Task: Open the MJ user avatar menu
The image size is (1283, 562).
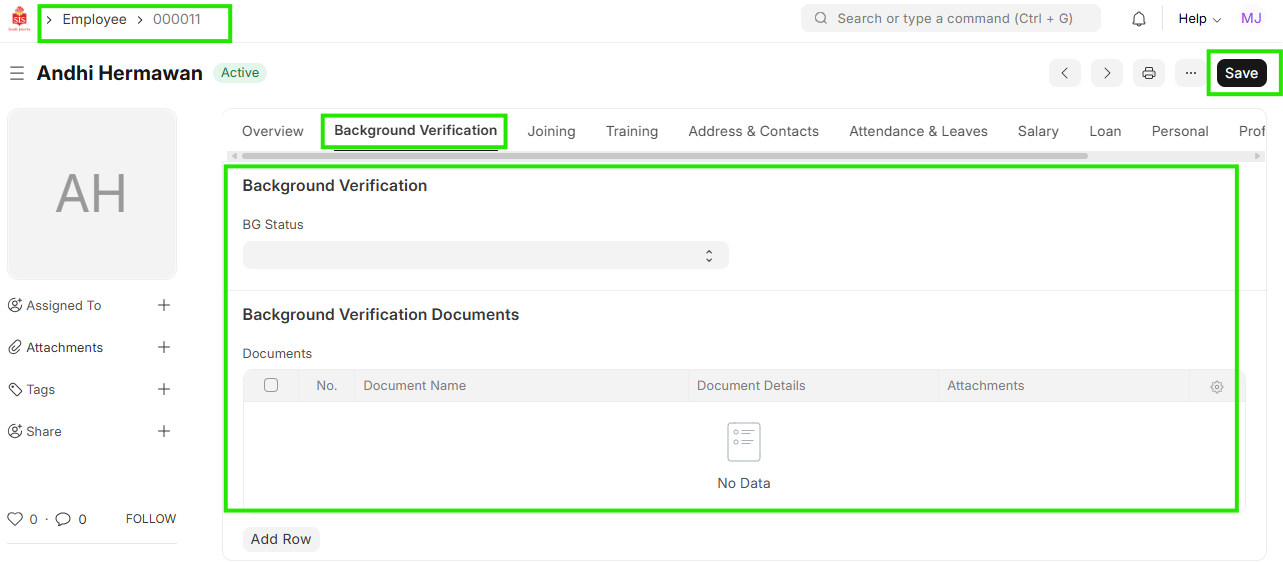Action: point(1250,19)
